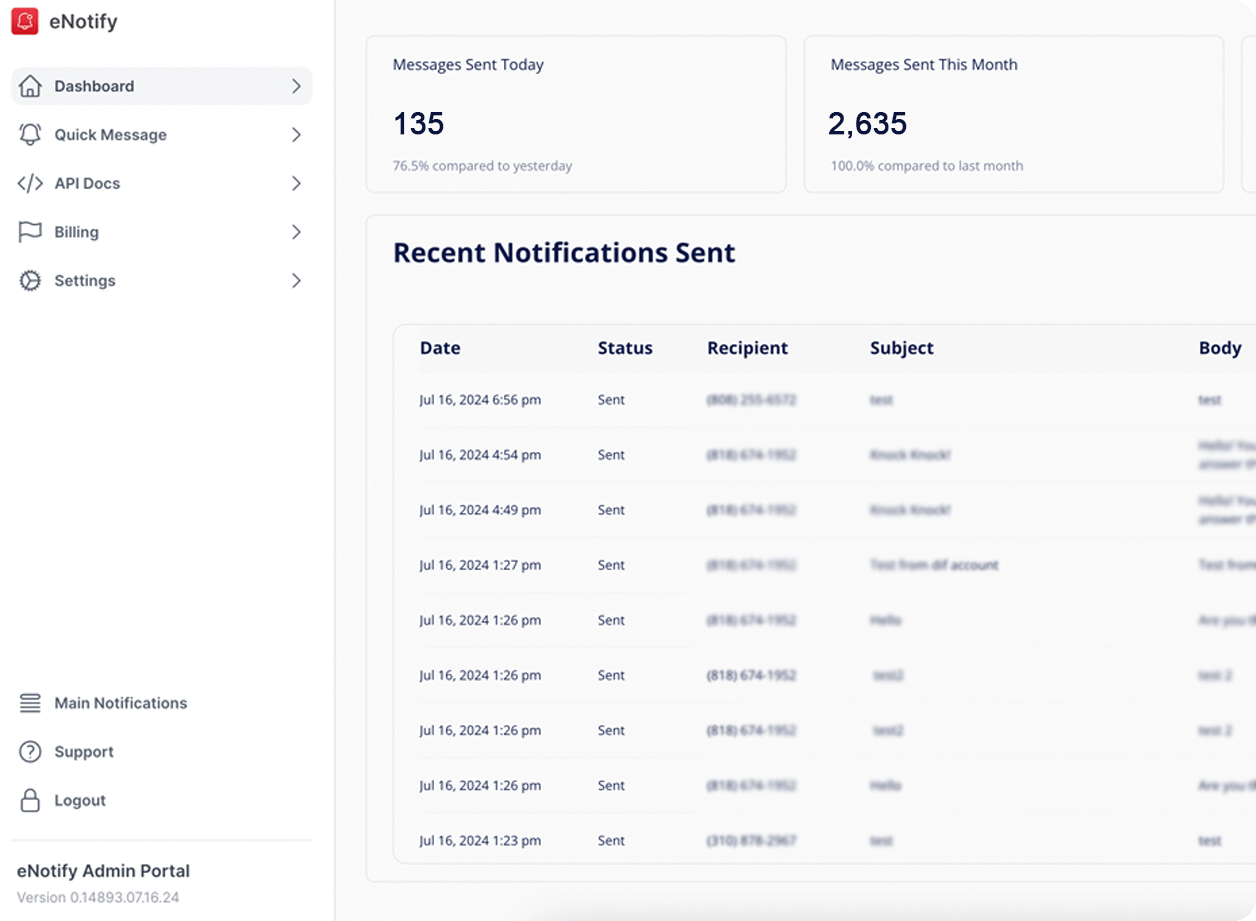Click the Support link
Viewport: 1256px width, 921px height.
(83, 751)
